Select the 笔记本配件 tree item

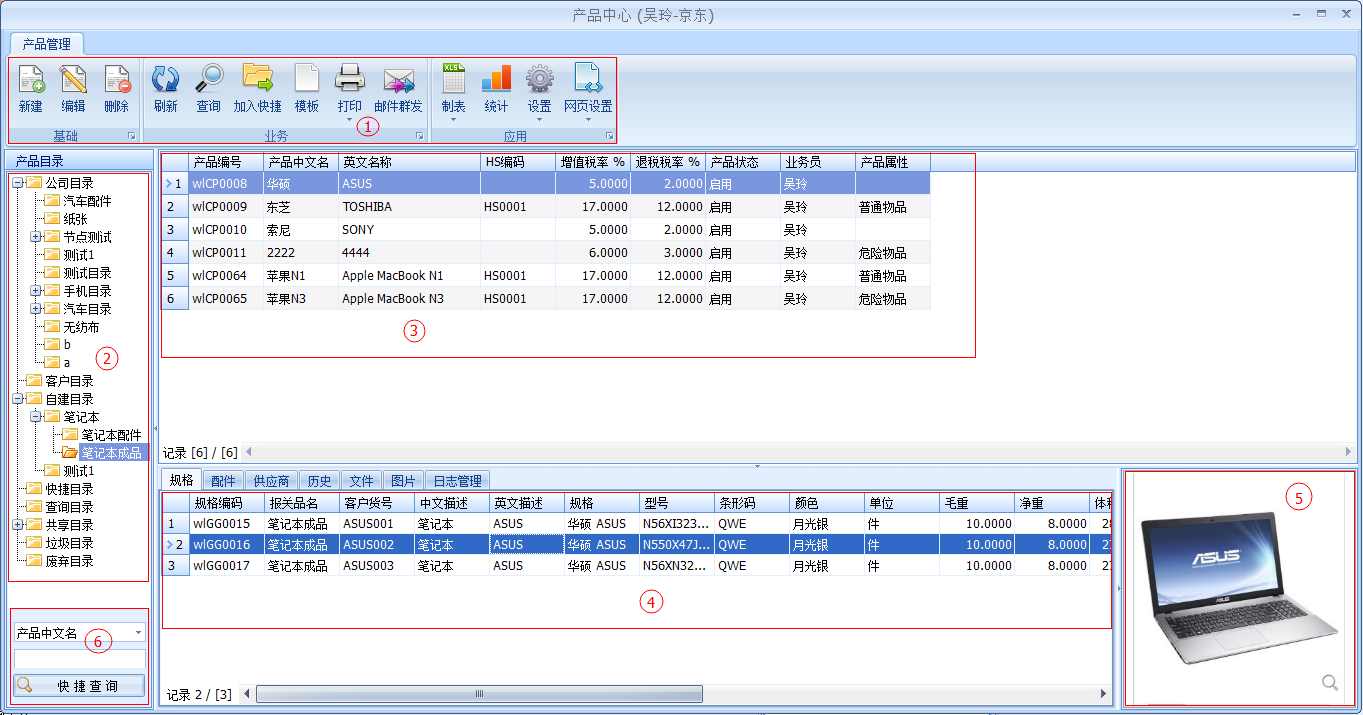point(111,435)
